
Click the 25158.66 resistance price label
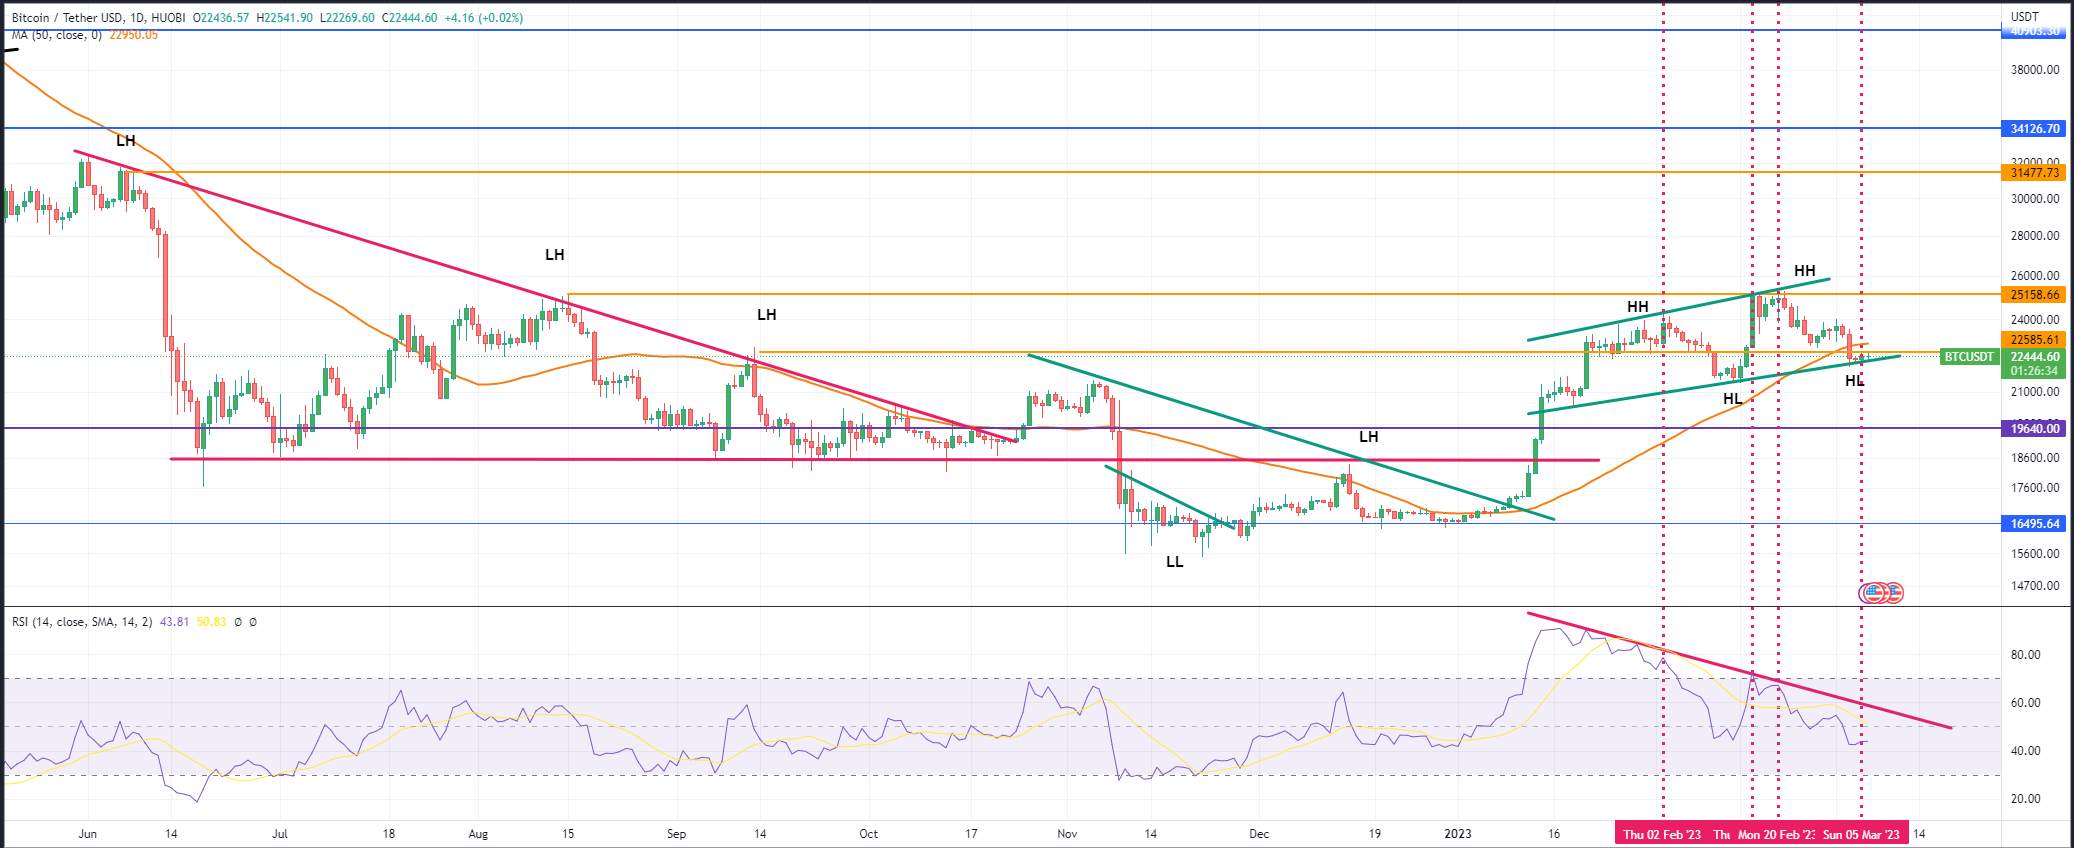[2035, 295]
